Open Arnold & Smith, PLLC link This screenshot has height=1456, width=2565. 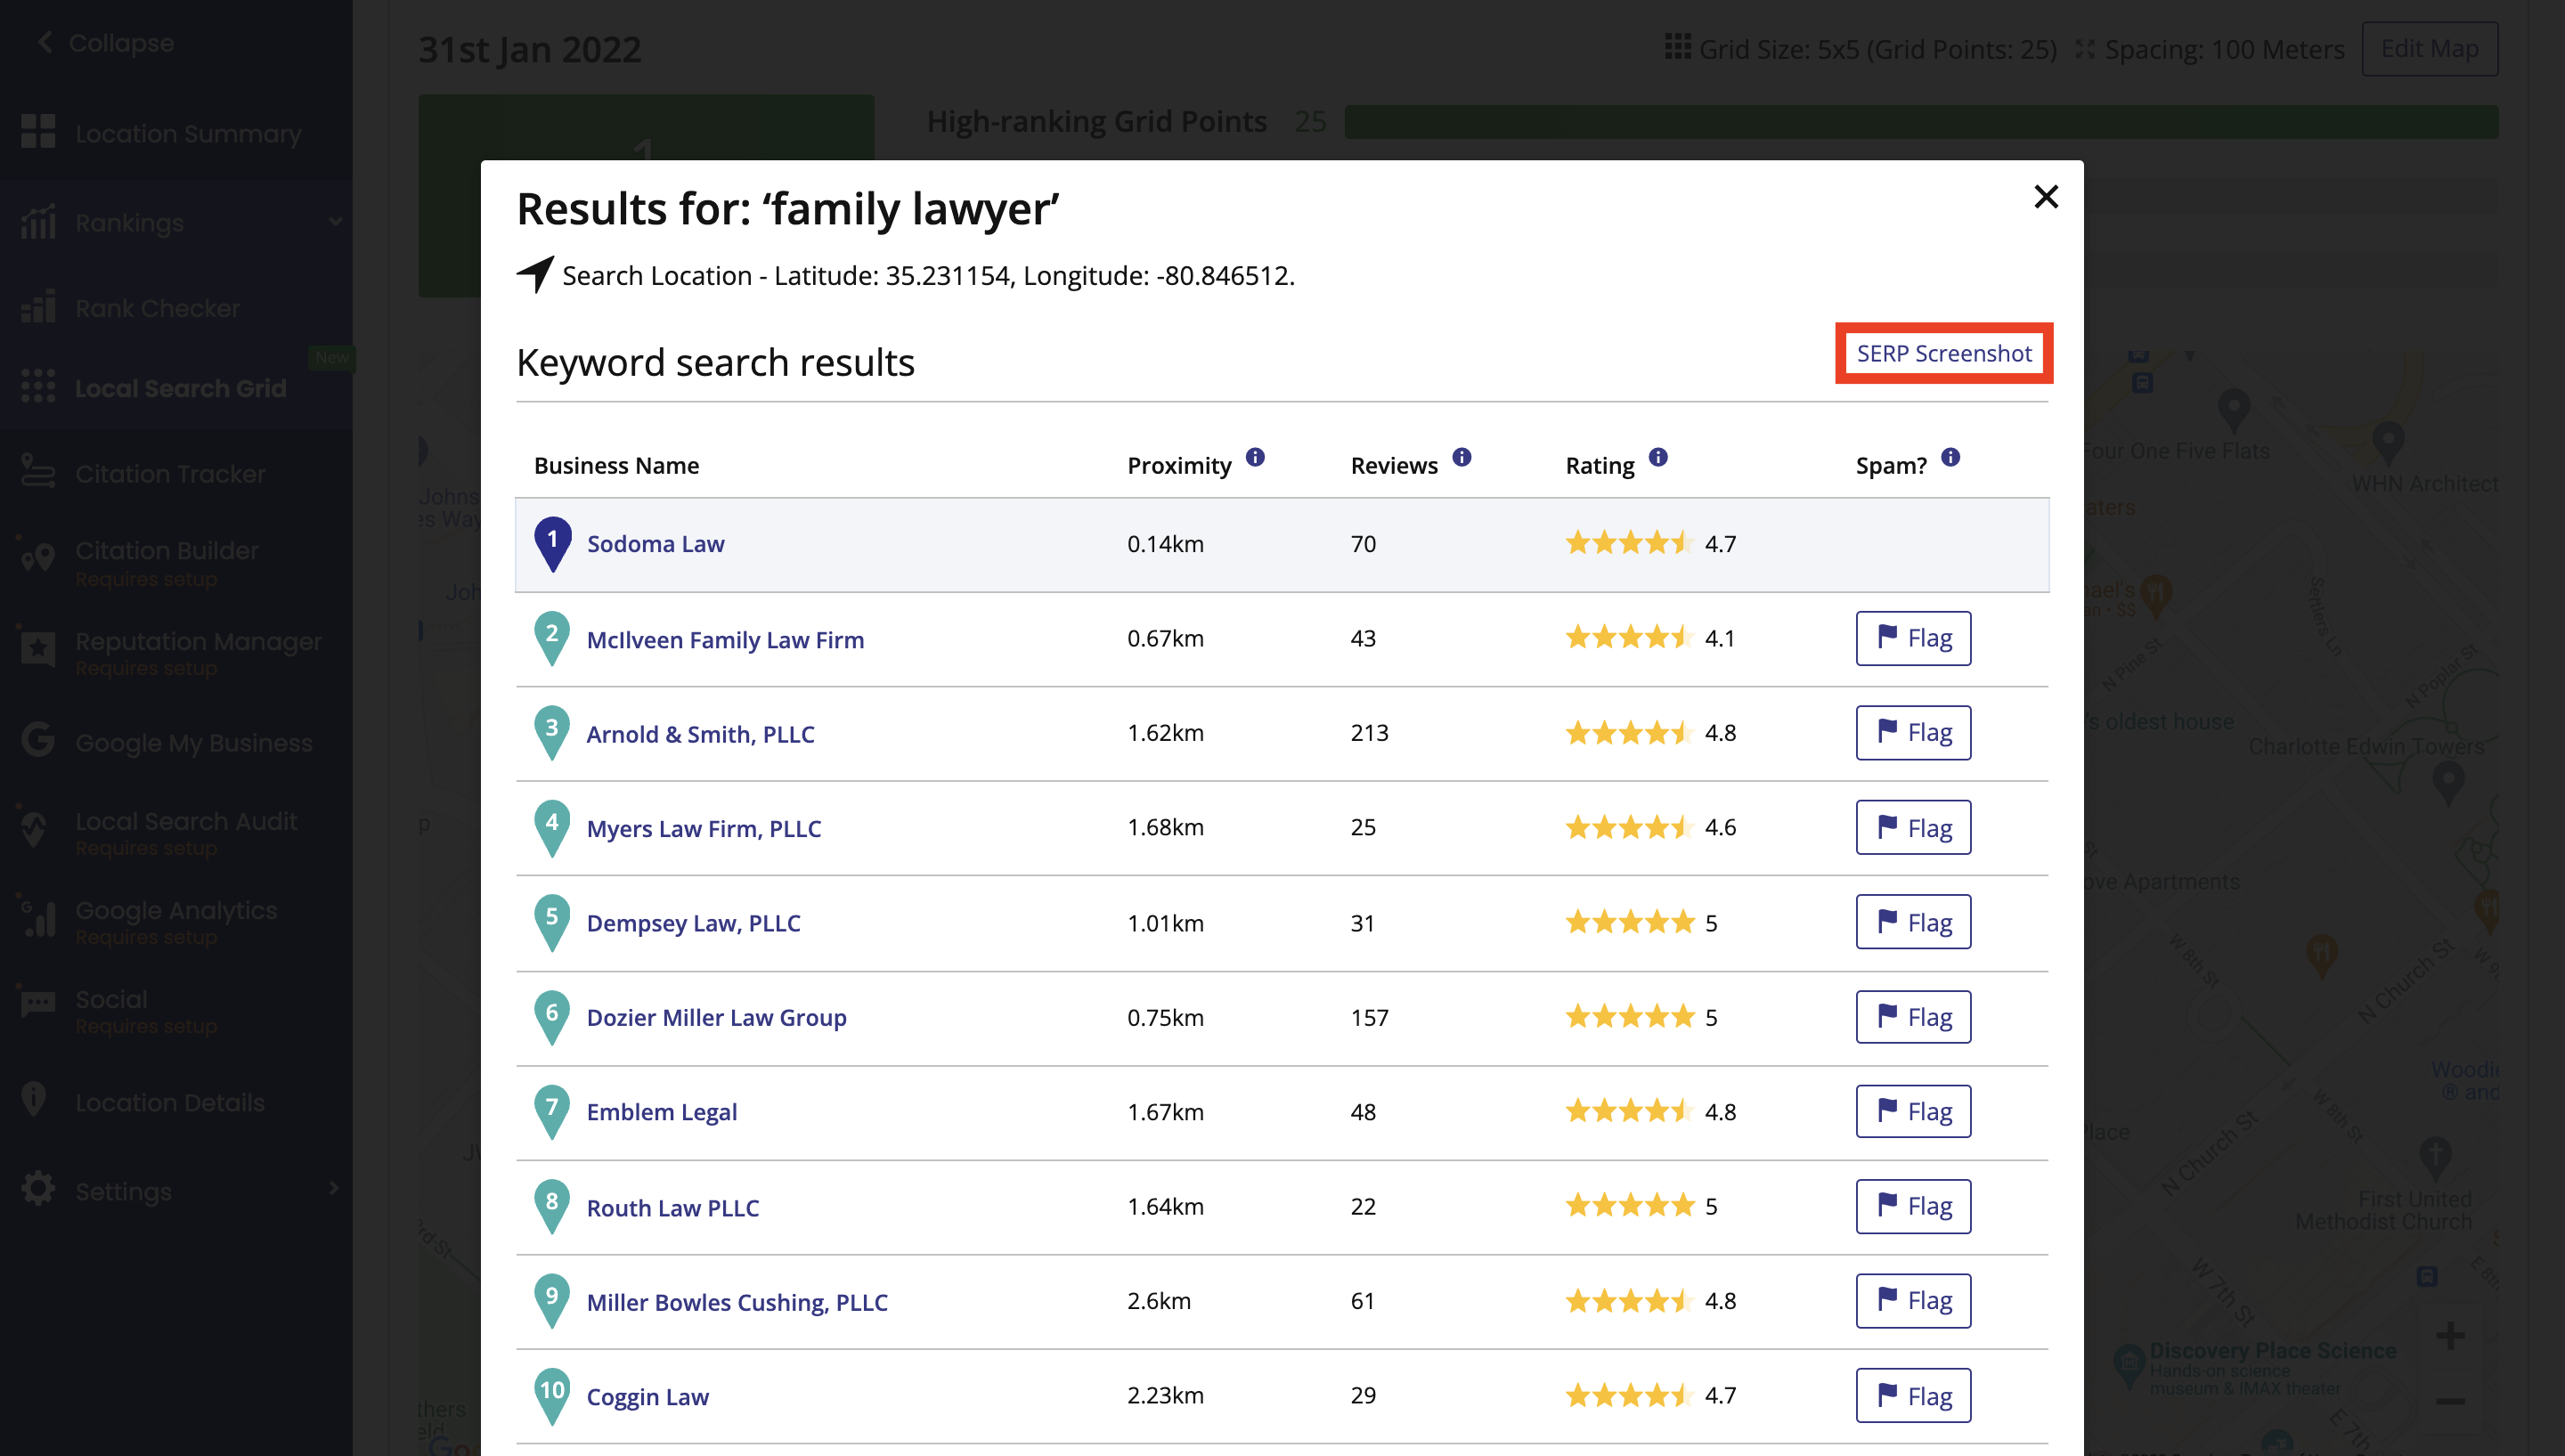[x=700, y=733]
